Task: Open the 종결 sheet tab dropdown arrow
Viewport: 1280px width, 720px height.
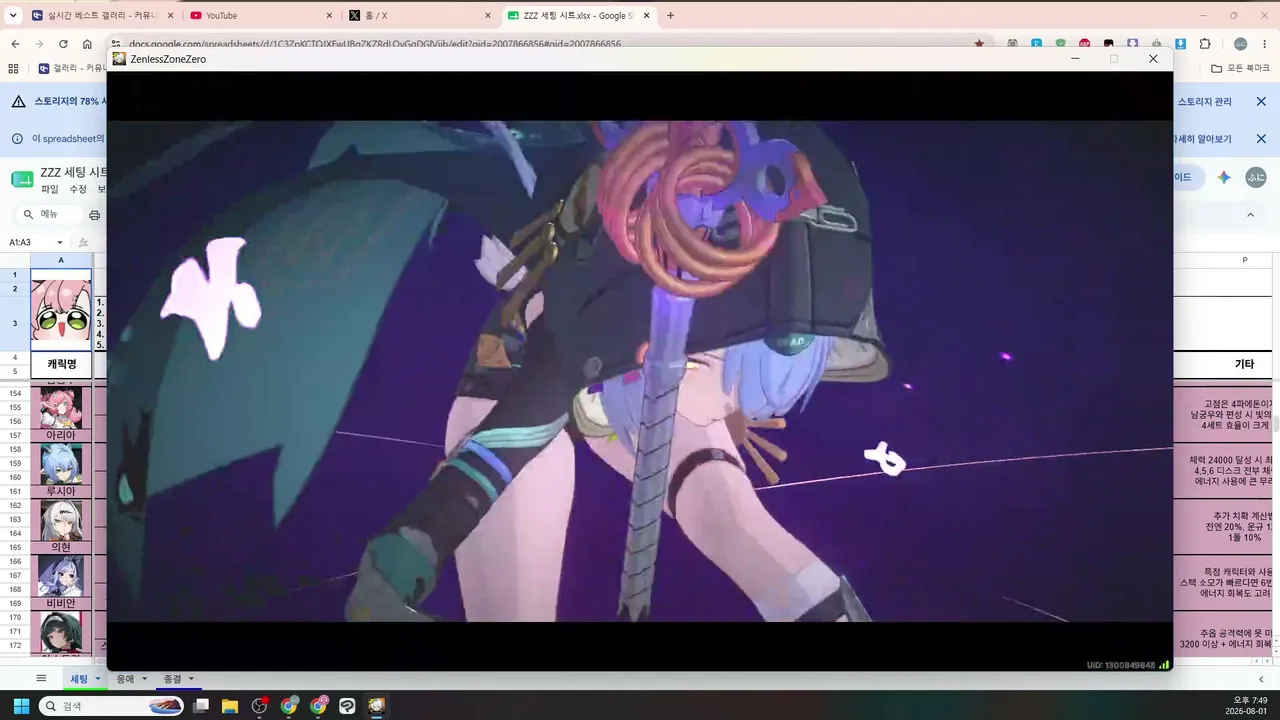Action: (191, 679)
